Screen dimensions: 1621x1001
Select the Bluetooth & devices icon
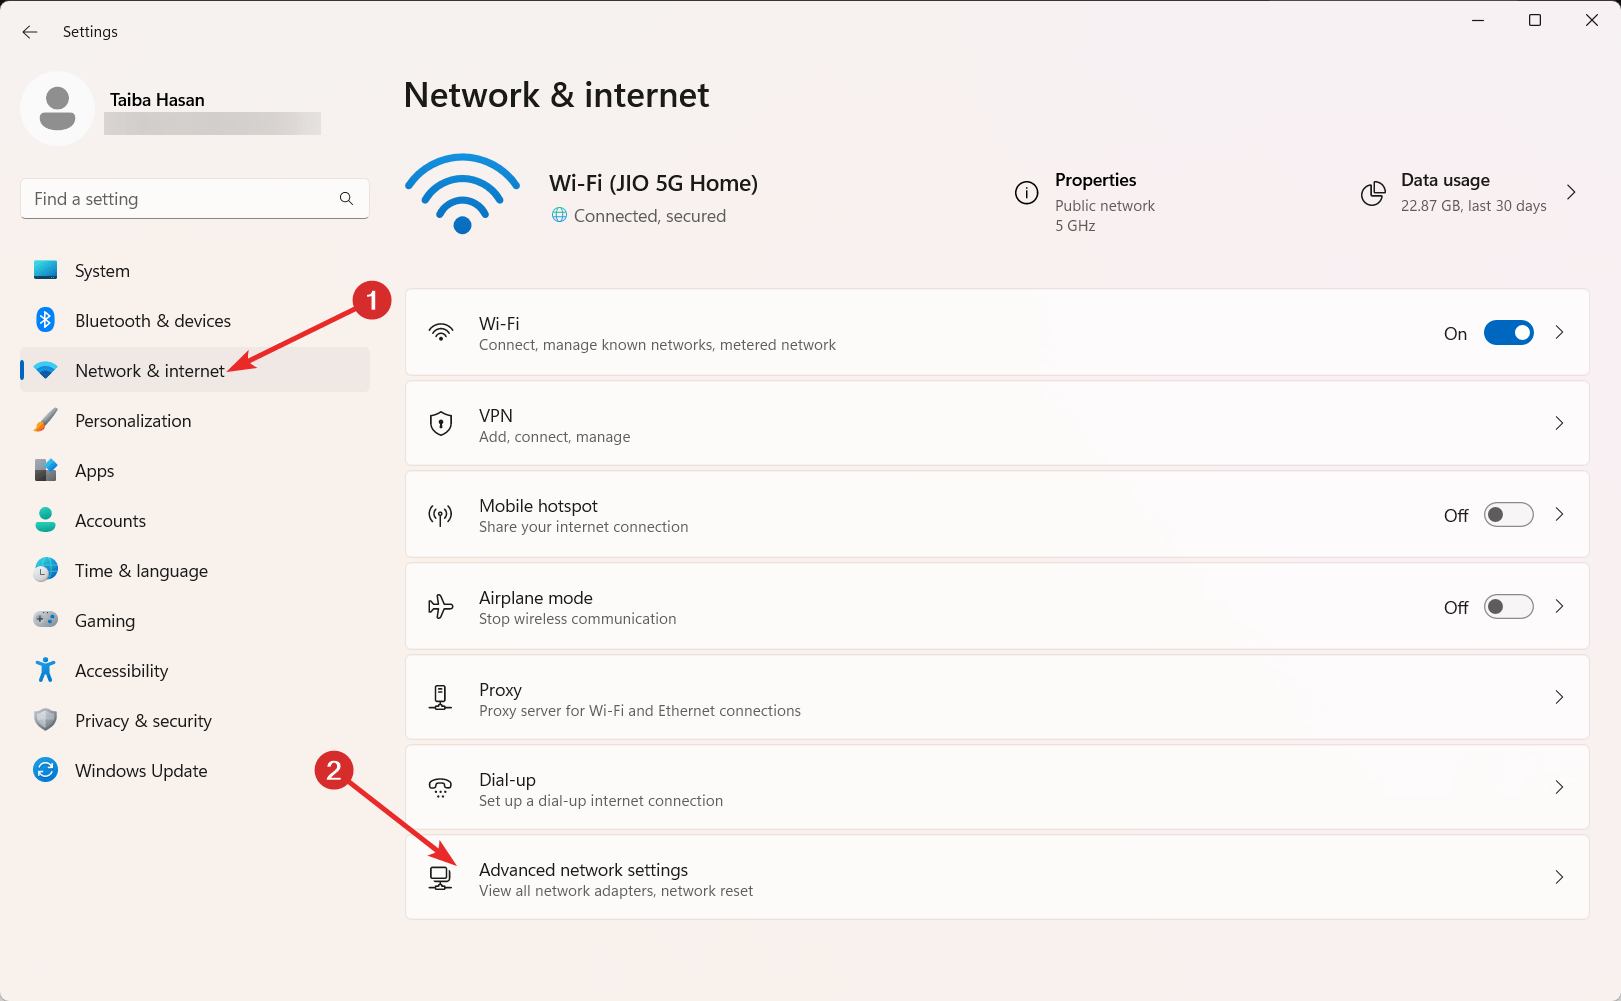pyautogui.click(x=45, y=320)
